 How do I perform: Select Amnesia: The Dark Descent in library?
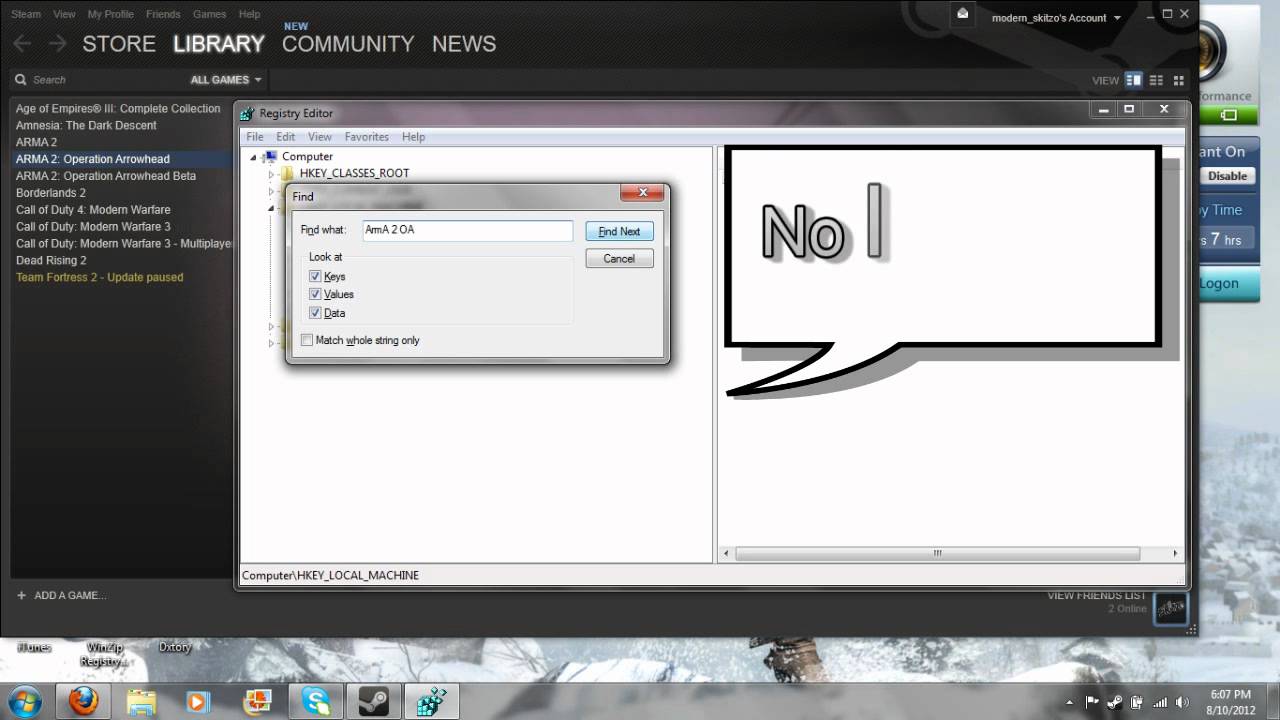click(86, 125)
